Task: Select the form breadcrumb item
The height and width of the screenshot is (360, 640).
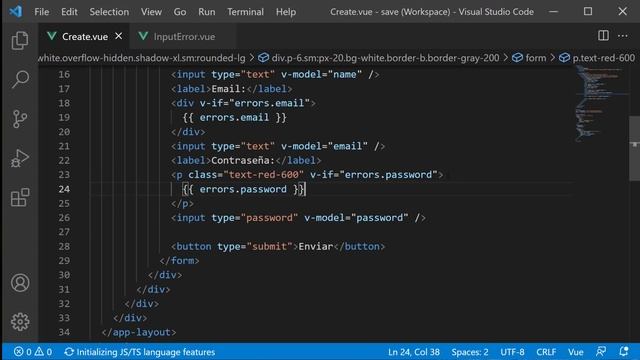Action: [529, 58]
